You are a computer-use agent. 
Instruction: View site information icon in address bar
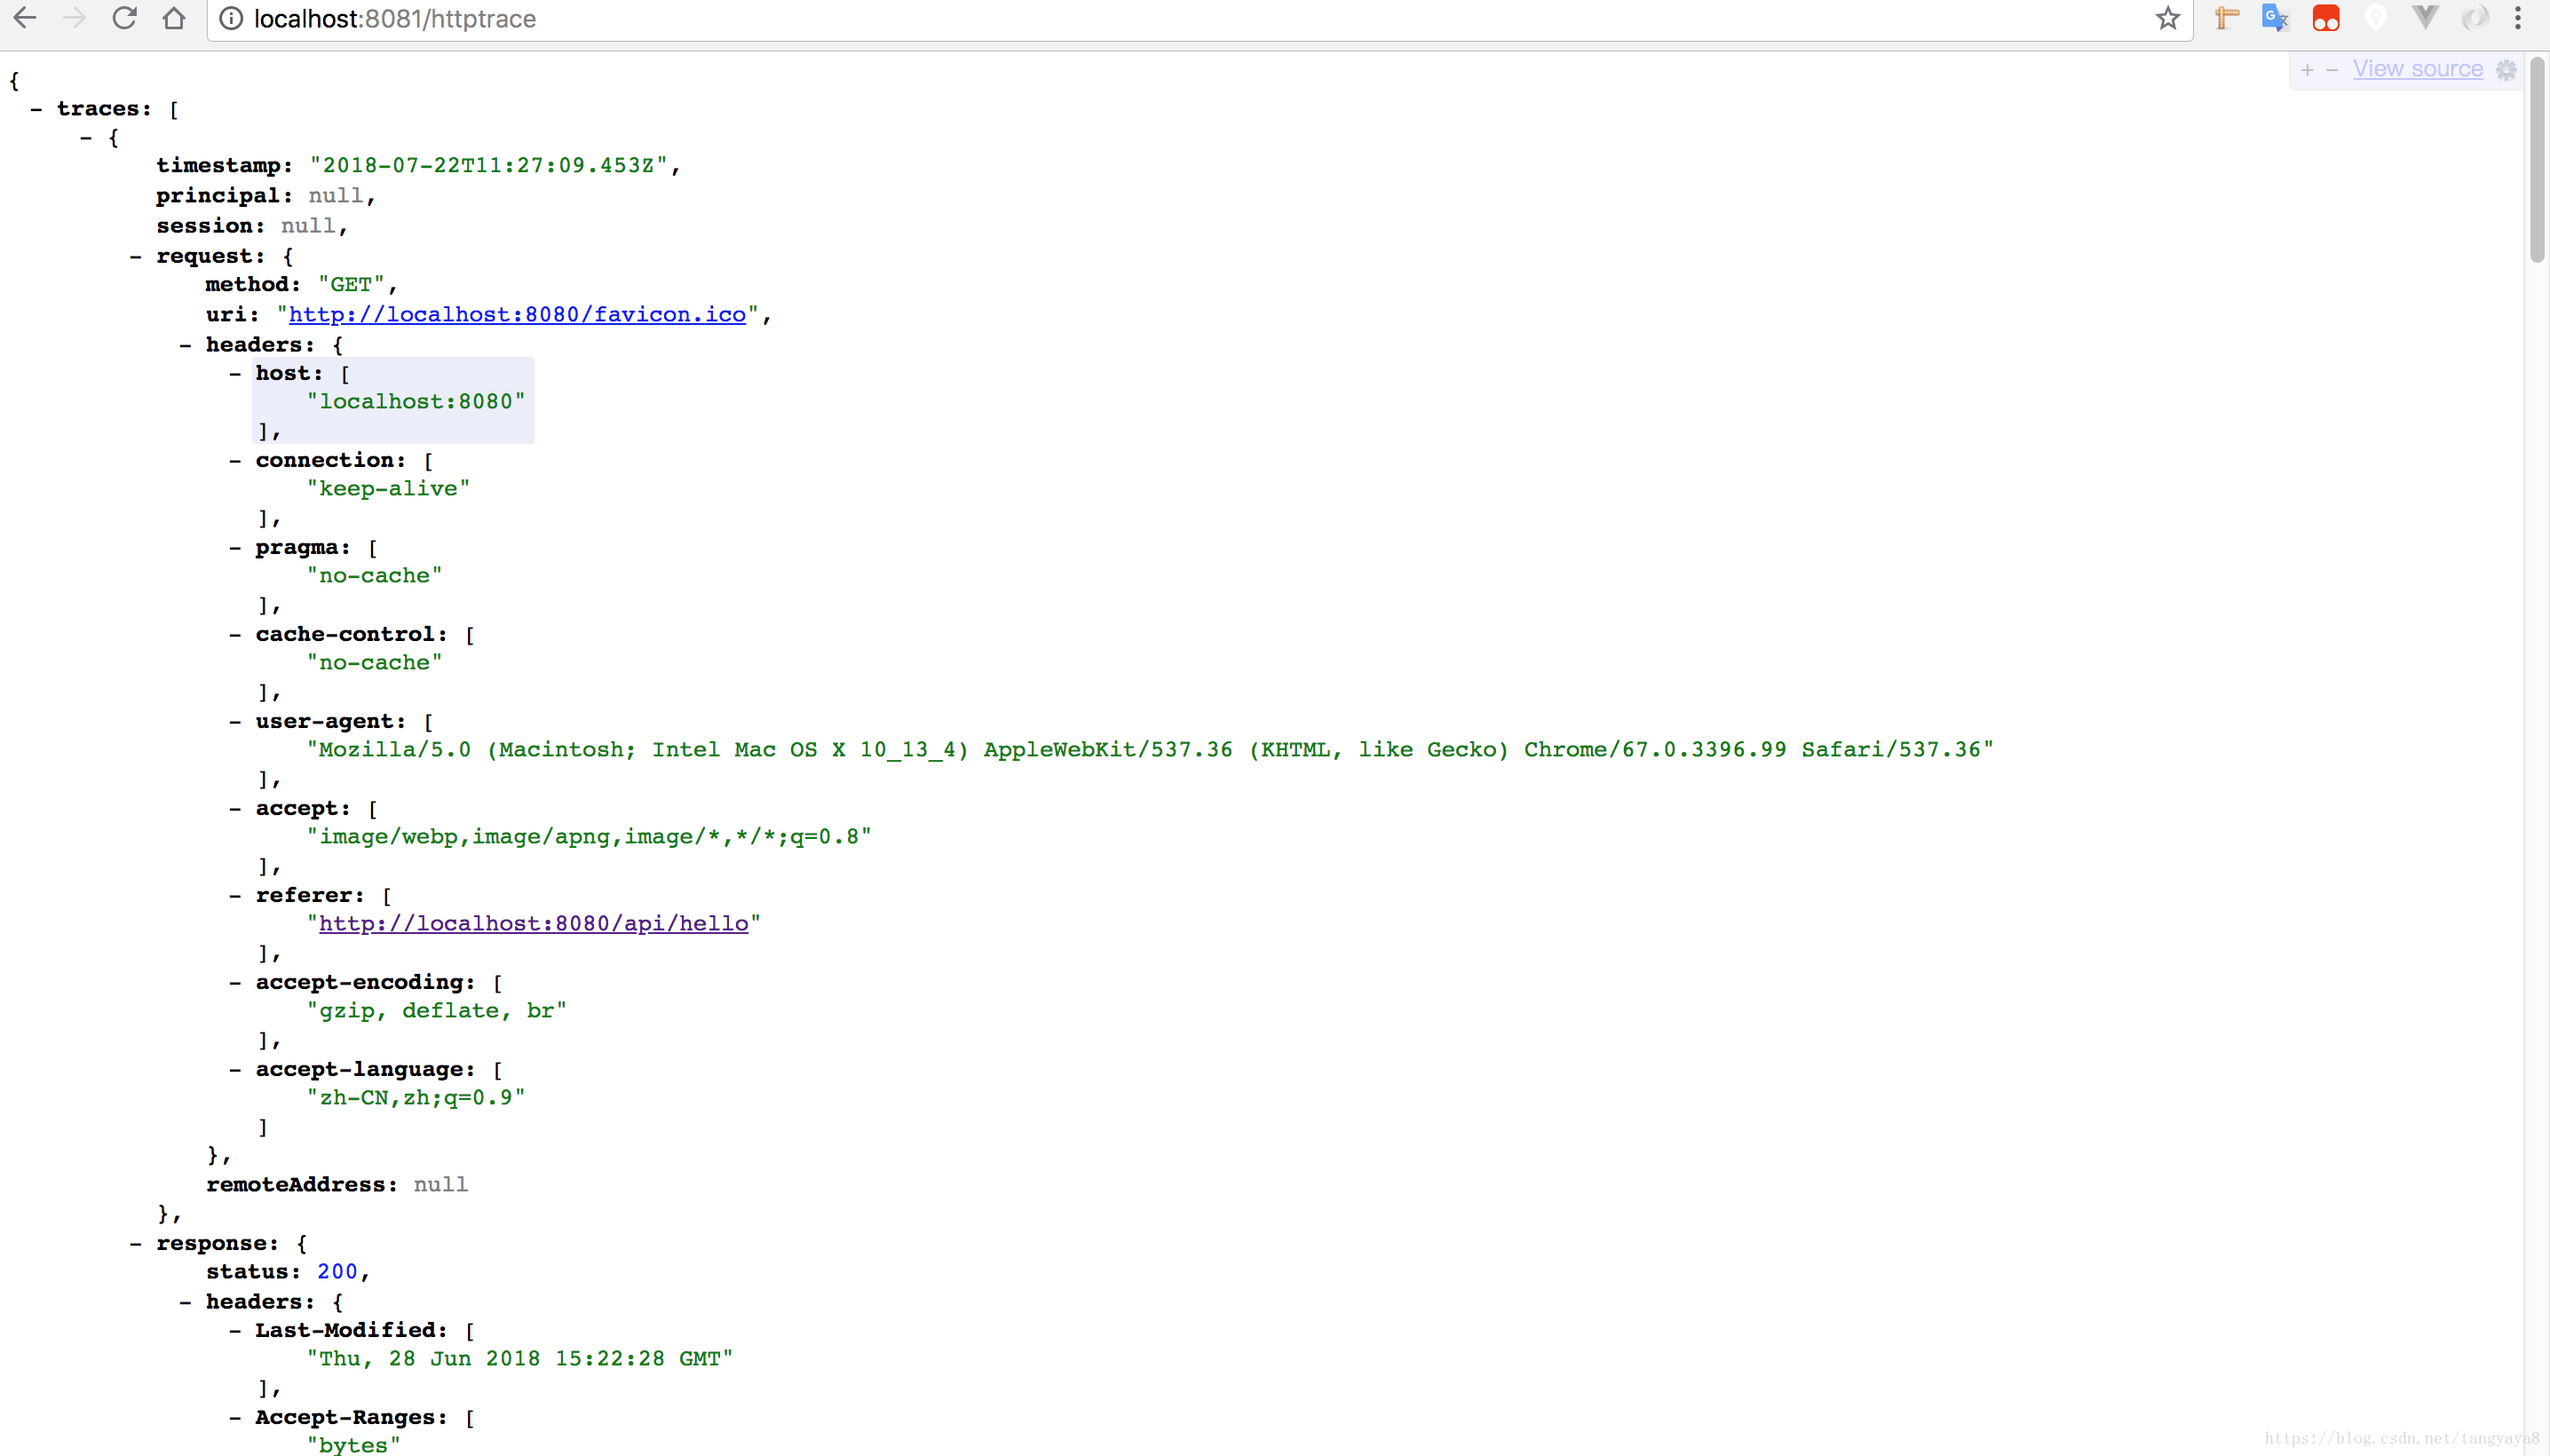(231, 19)
